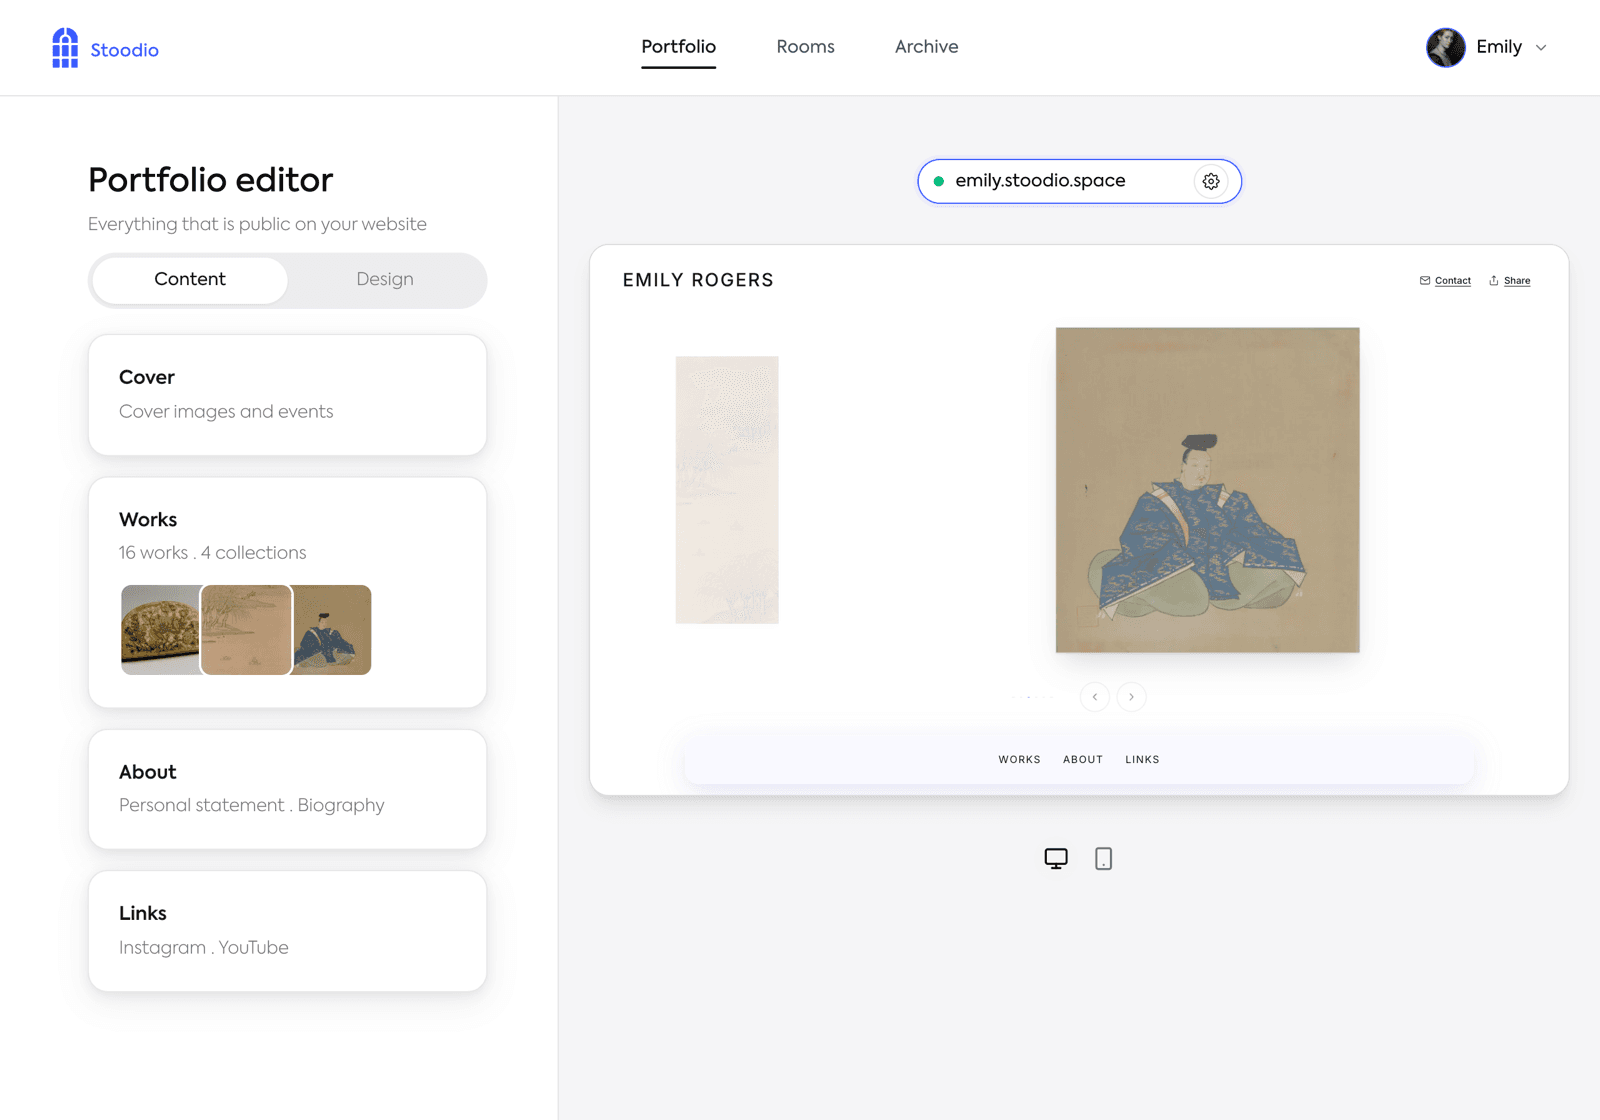Open domain settings gear icon
1600x1120 pixels.
pos(1211,181)
